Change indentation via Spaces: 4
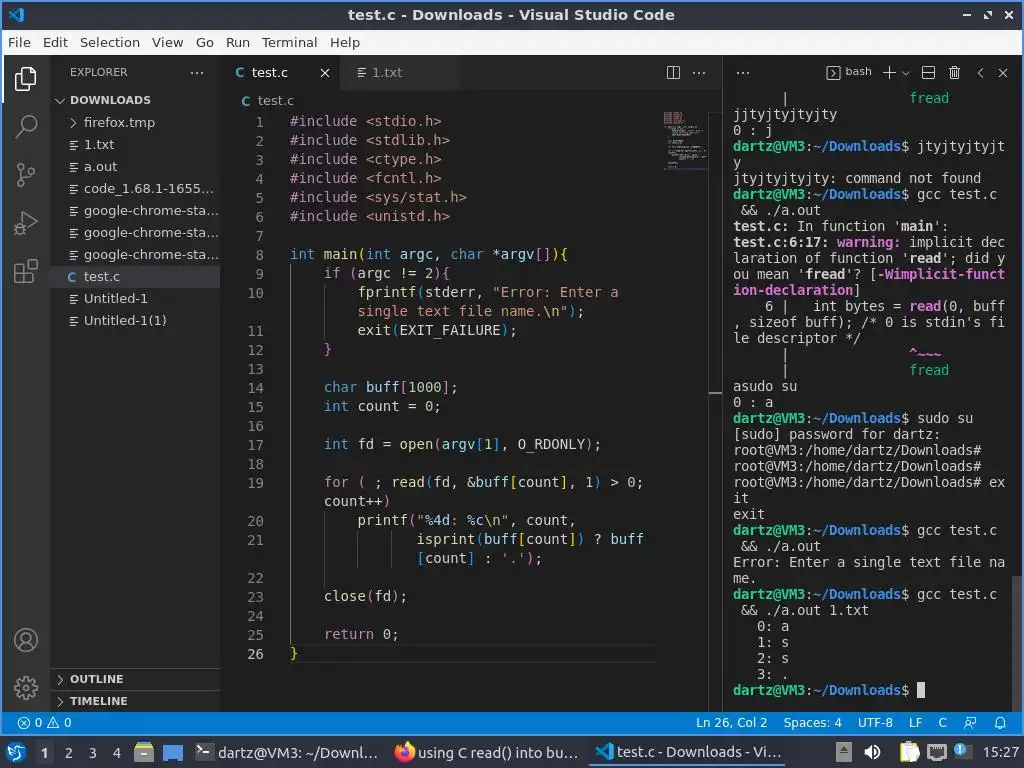Image resolution: width=1024 pixels, height=768 pixels. click(x=812, y=723)
